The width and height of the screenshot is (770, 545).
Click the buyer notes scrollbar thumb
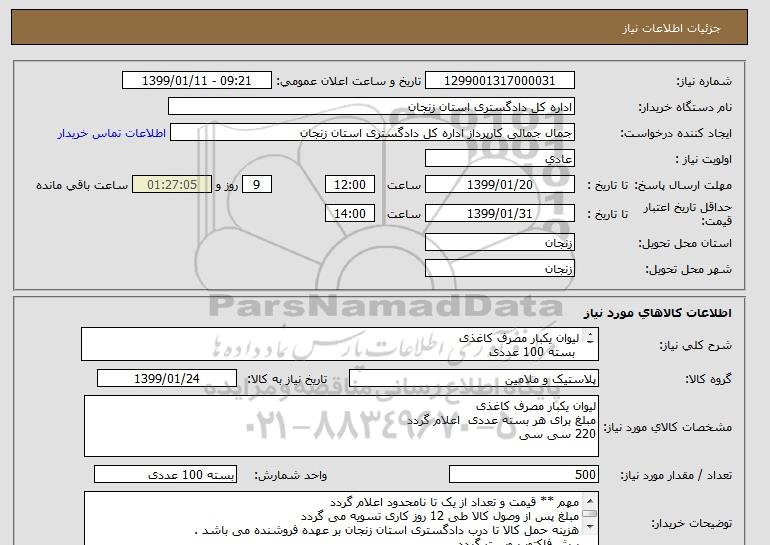(x=590, y=514)
